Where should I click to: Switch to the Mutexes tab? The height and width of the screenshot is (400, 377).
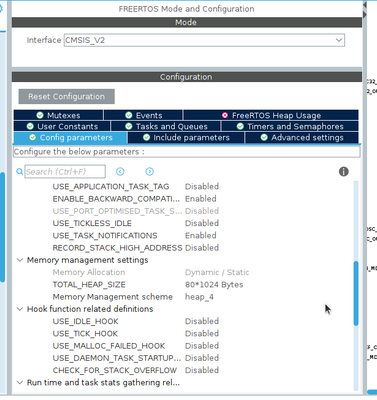(x=58, y=115)
